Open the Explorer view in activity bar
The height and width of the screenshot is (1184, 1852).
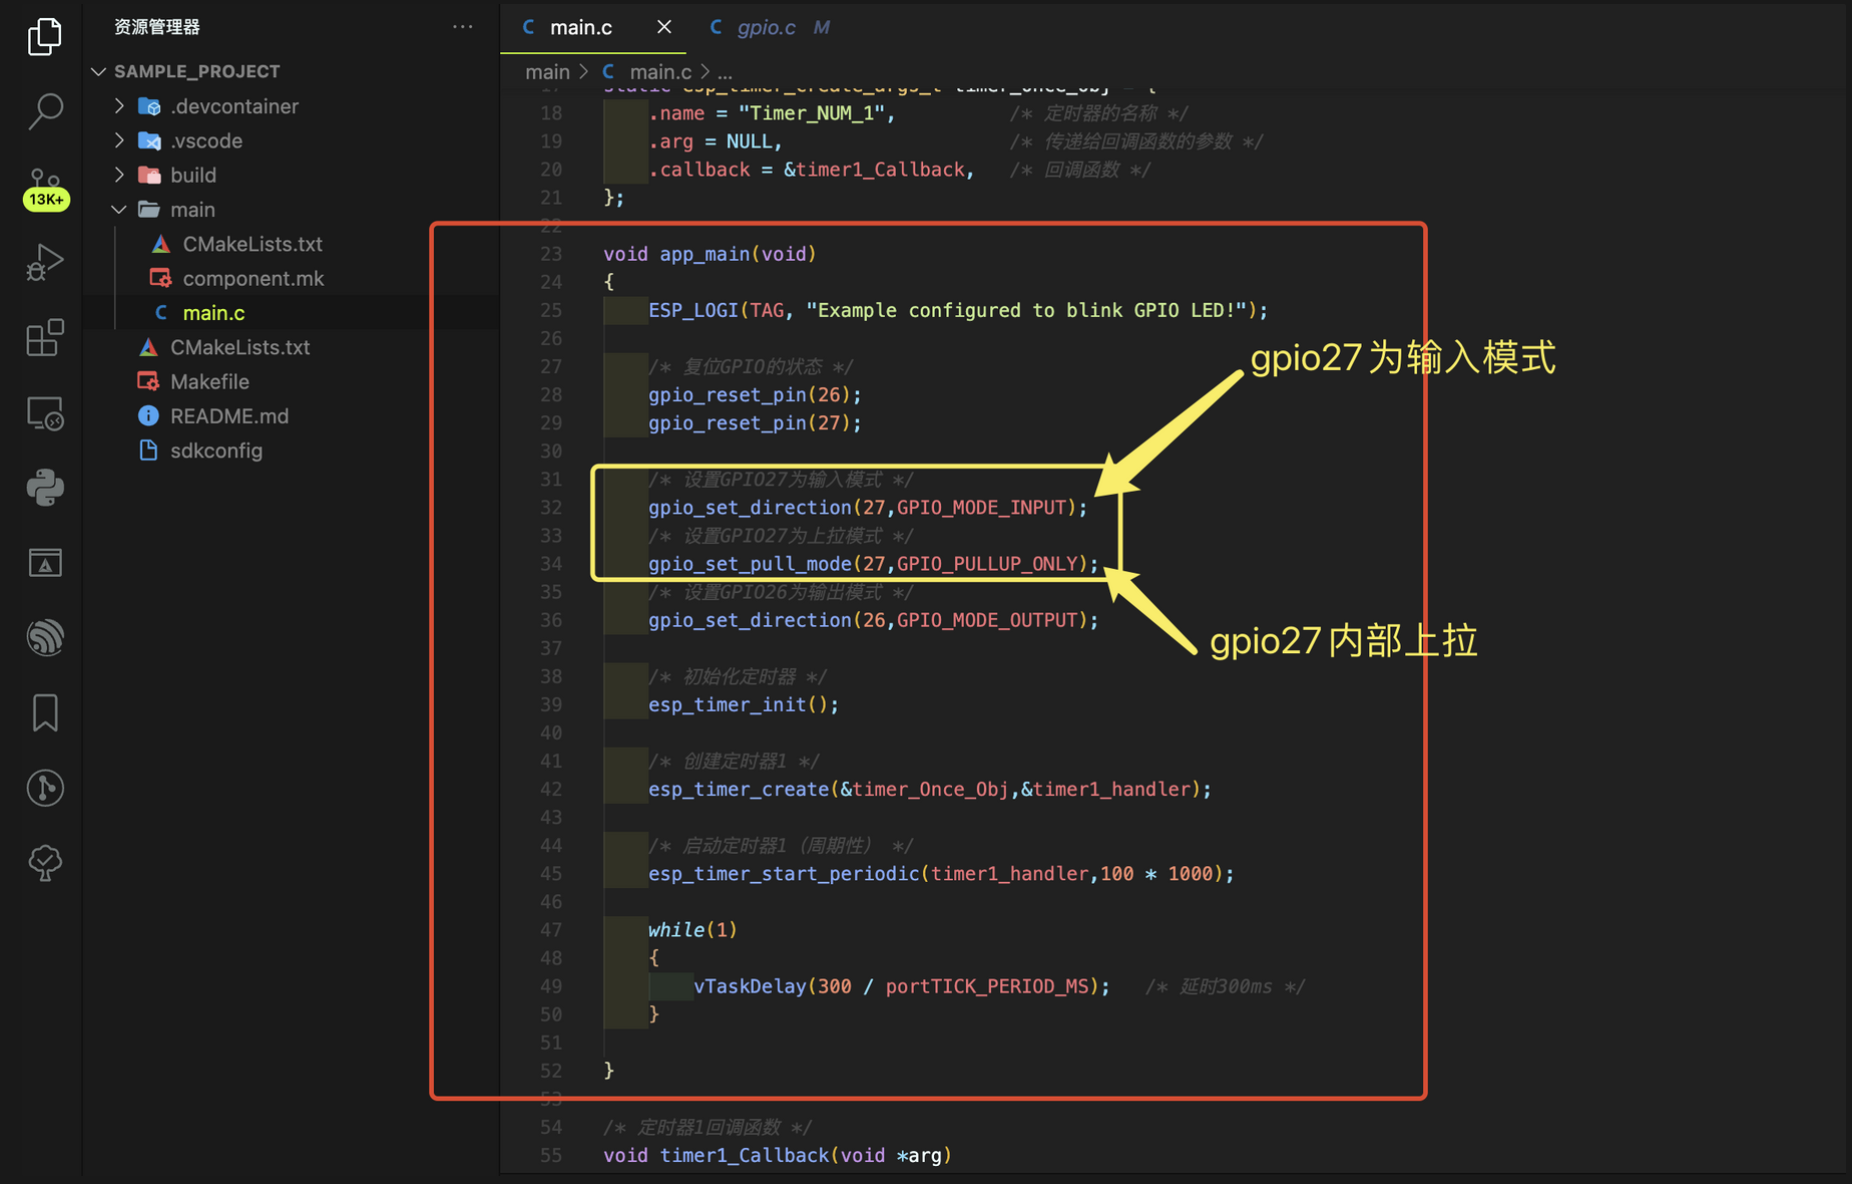coord(44,37)
